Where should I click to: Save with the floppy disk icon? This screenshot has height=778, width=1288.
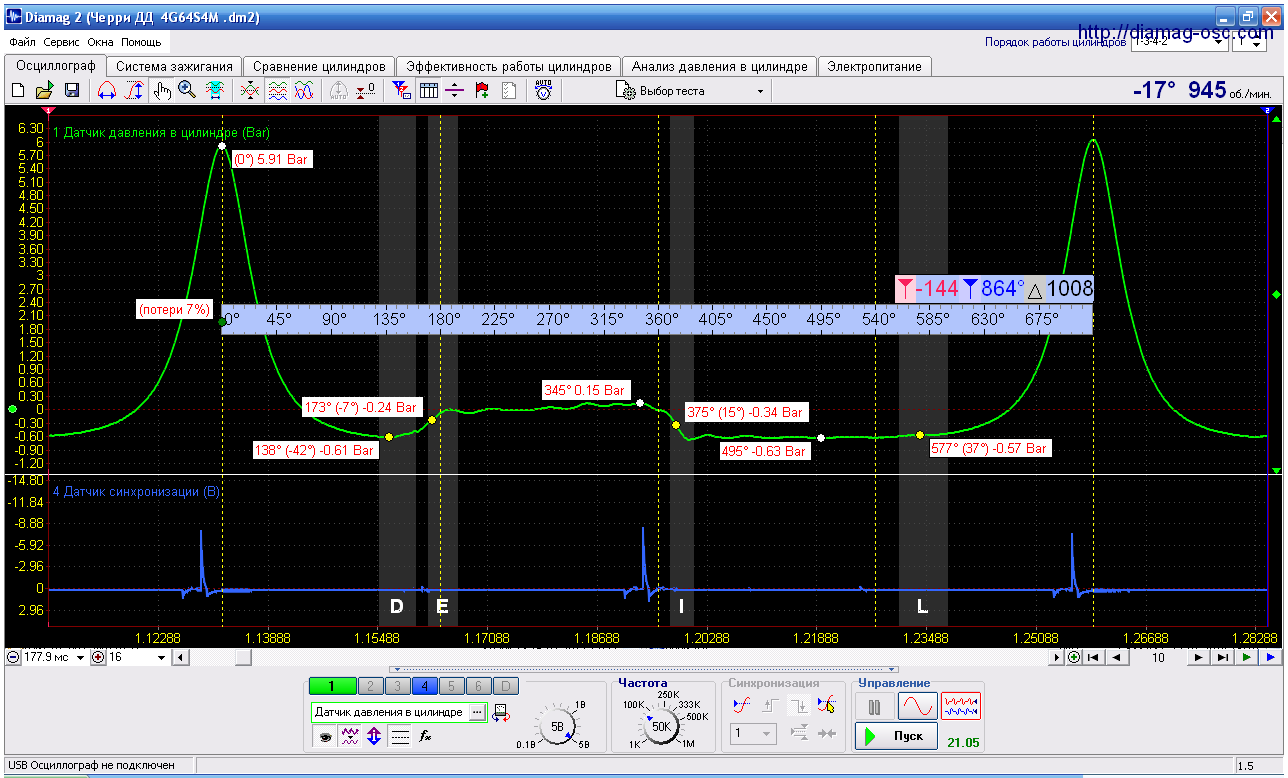click(72, 91)
